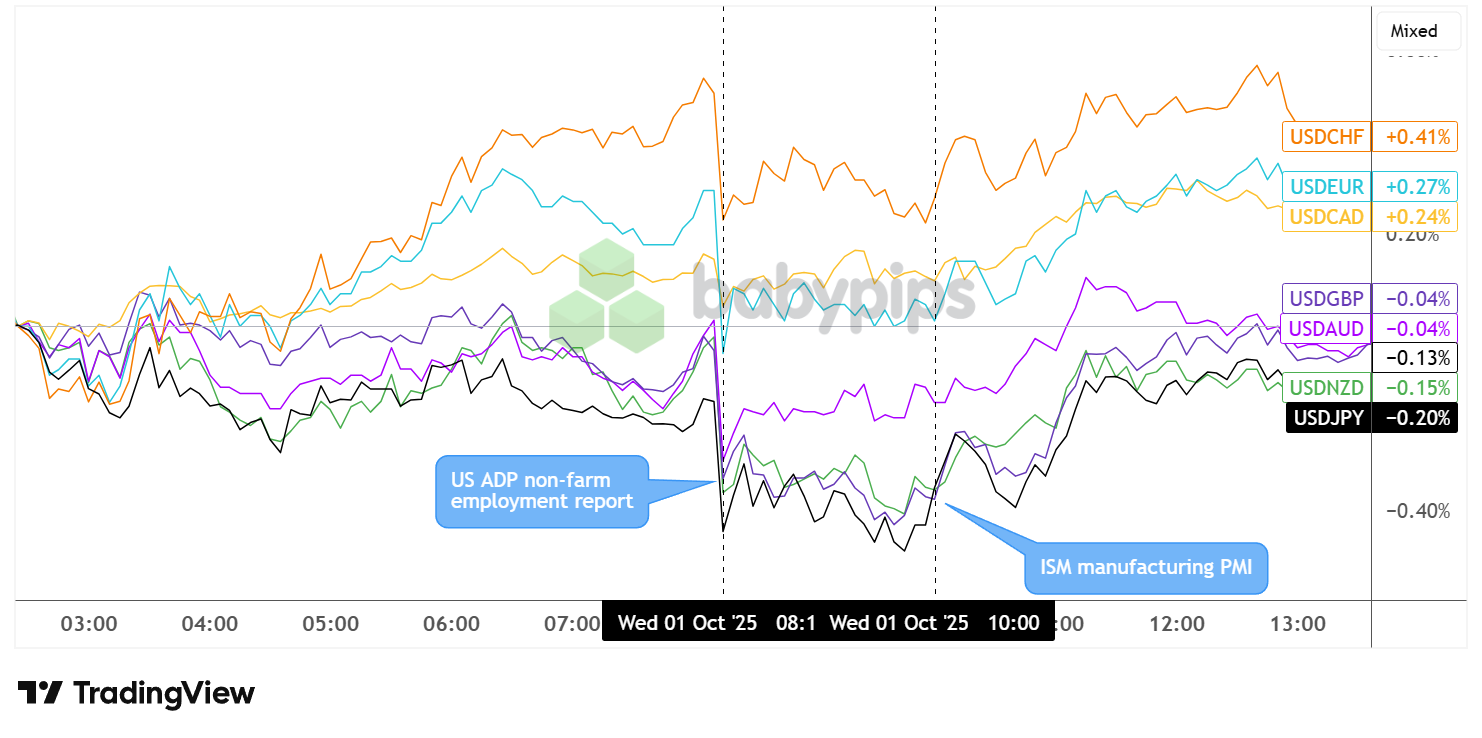Click the US ADP non-farm employment callout
1482x738 pixels.
pos(542,491)
